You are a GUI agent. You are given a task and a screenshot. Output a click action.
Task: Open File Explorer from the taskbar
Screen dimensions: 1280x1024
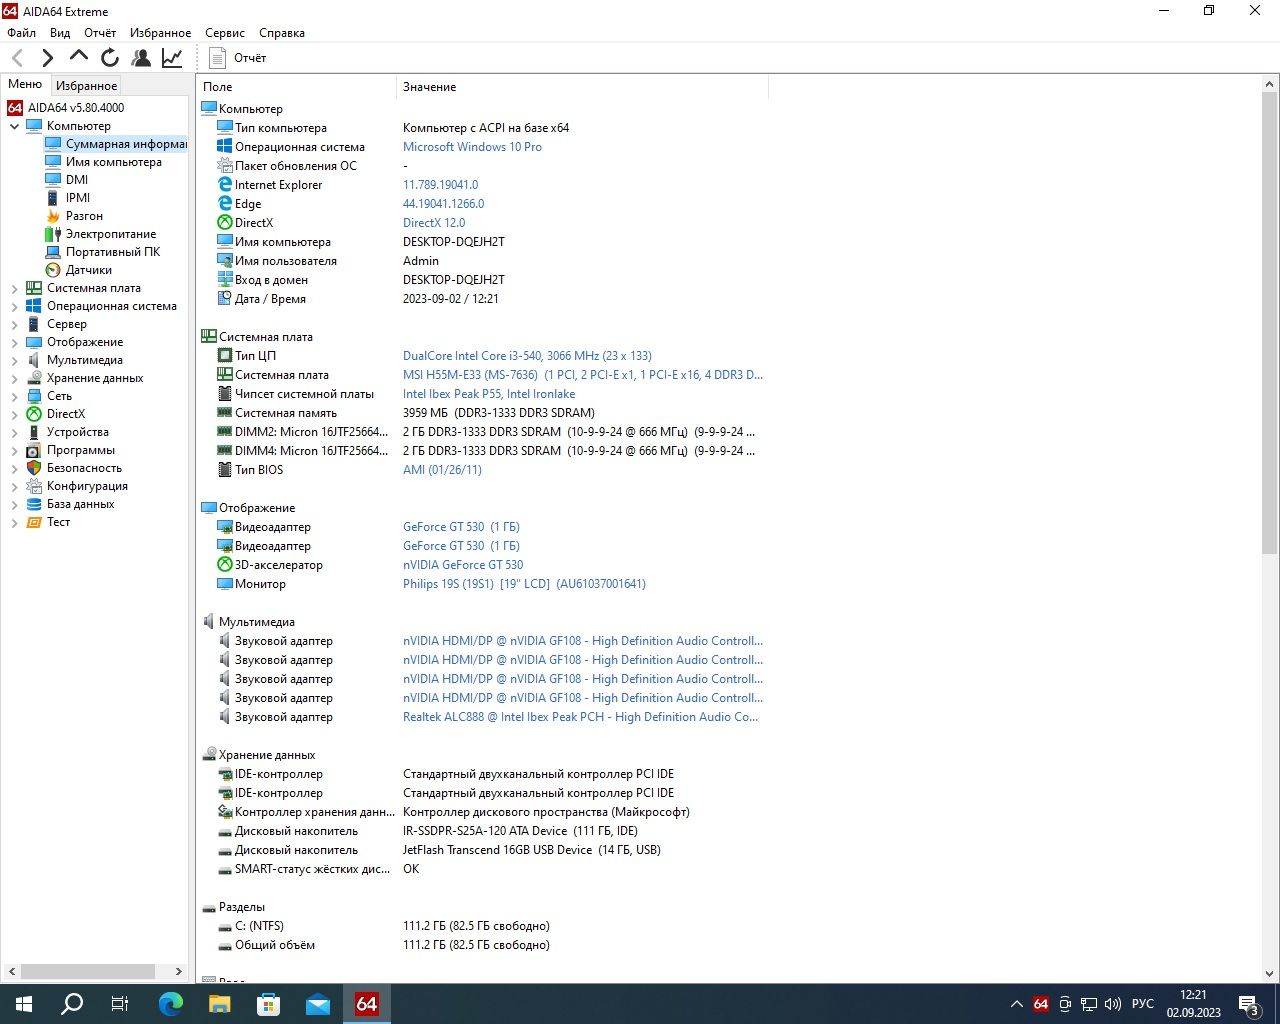pyautogui.click(x=220, y=1004)
